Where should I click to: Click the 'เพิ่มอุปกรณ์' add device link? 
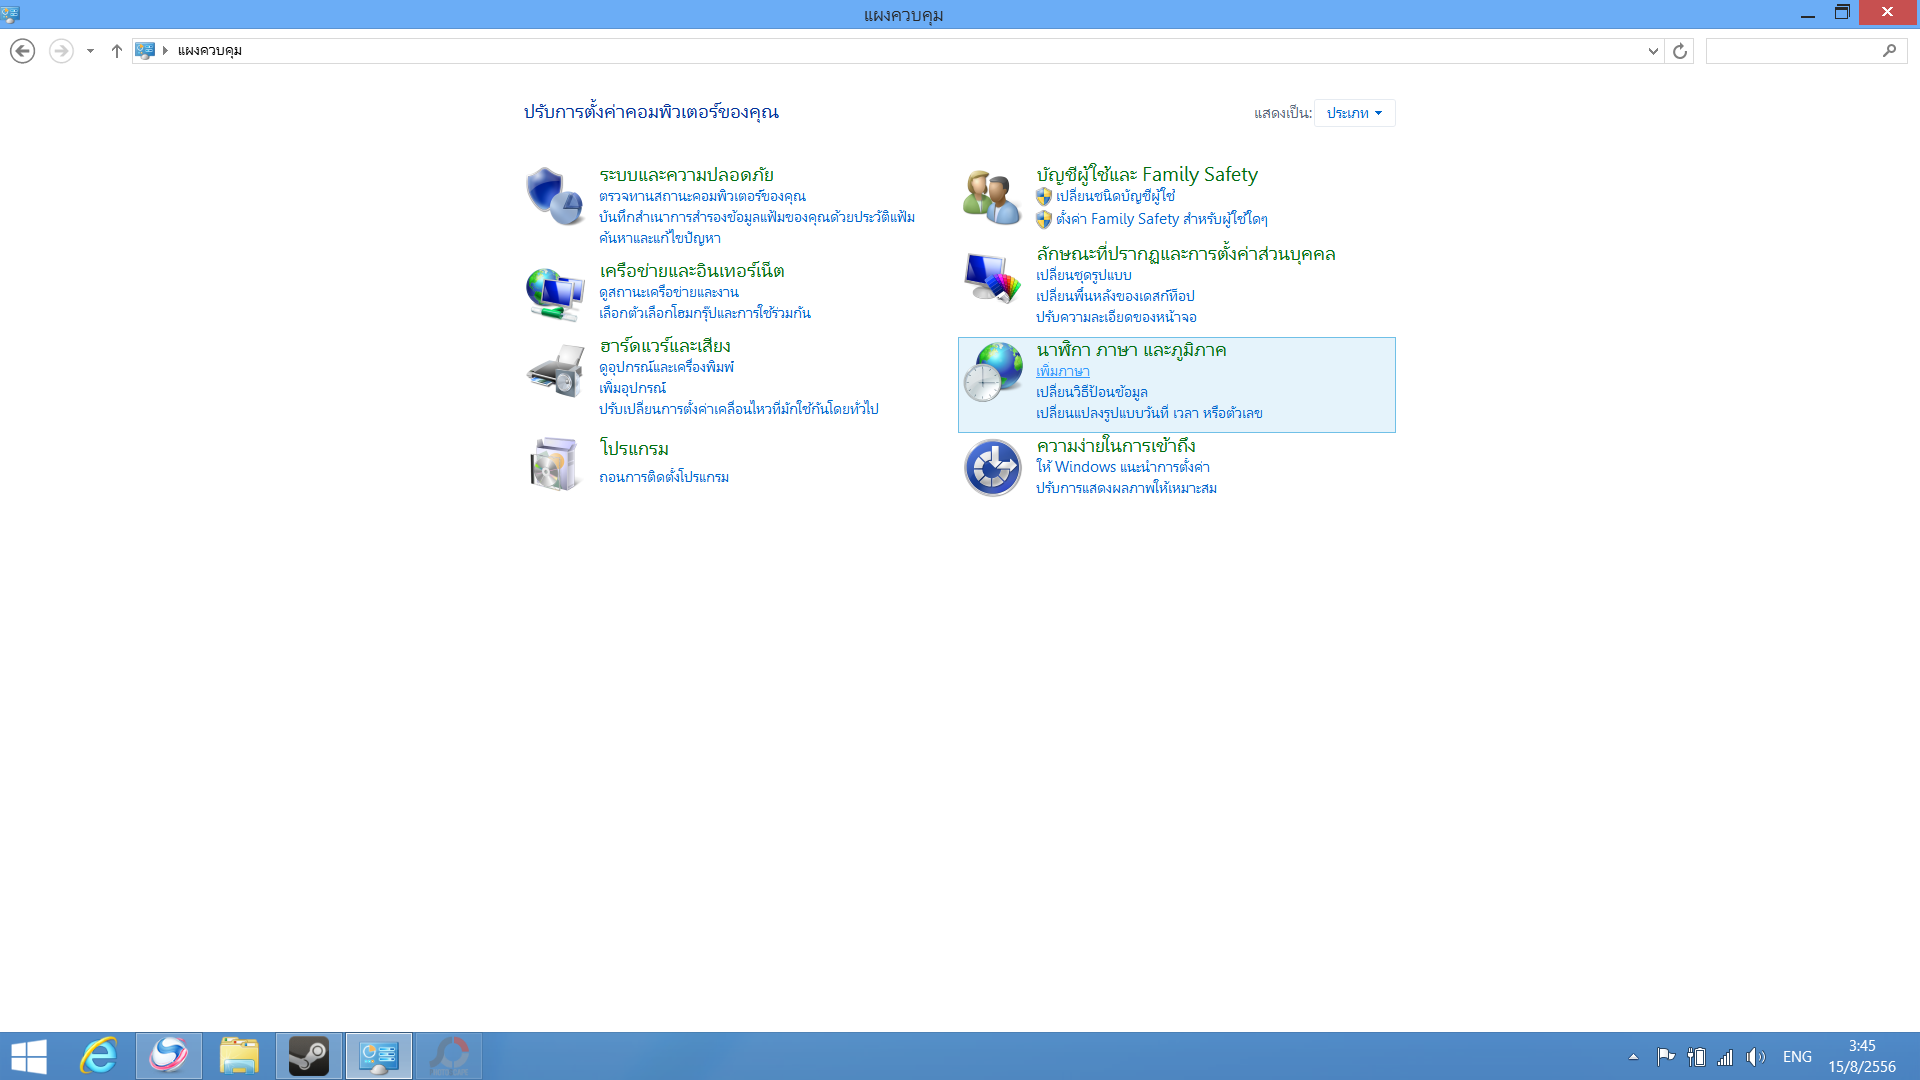pos(632,388)
